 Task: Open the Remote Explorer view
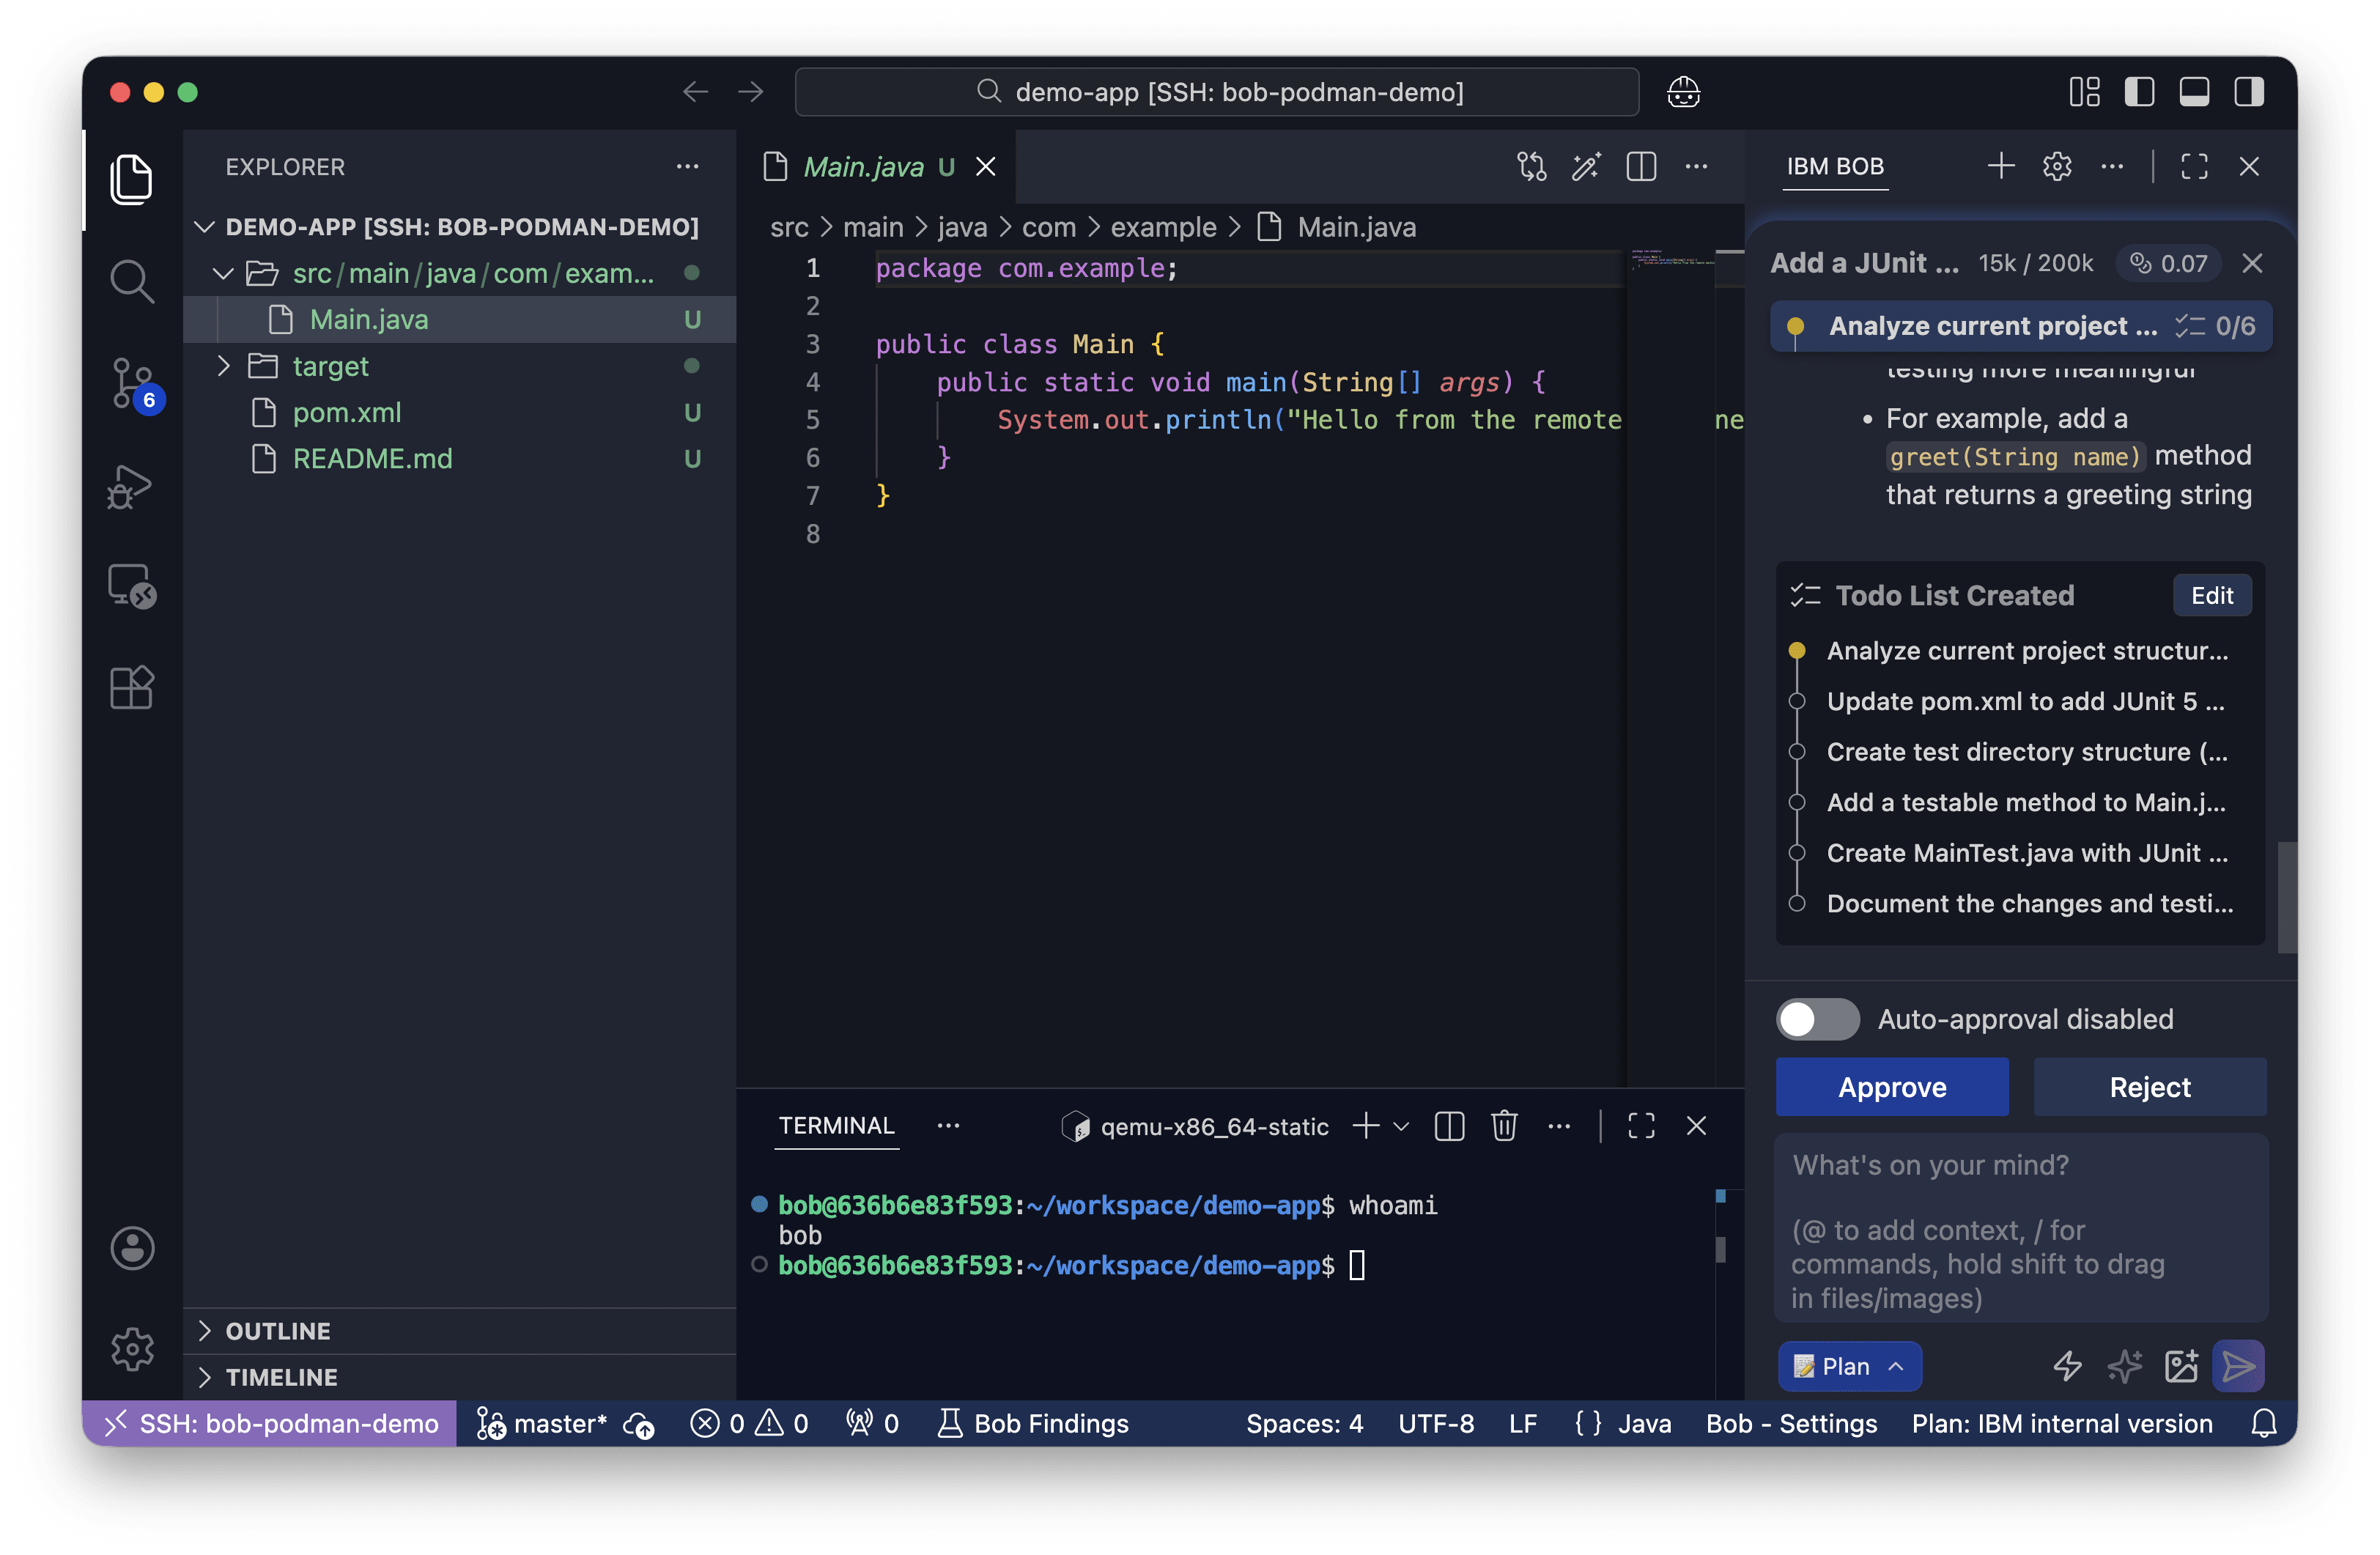click(131, 587)
